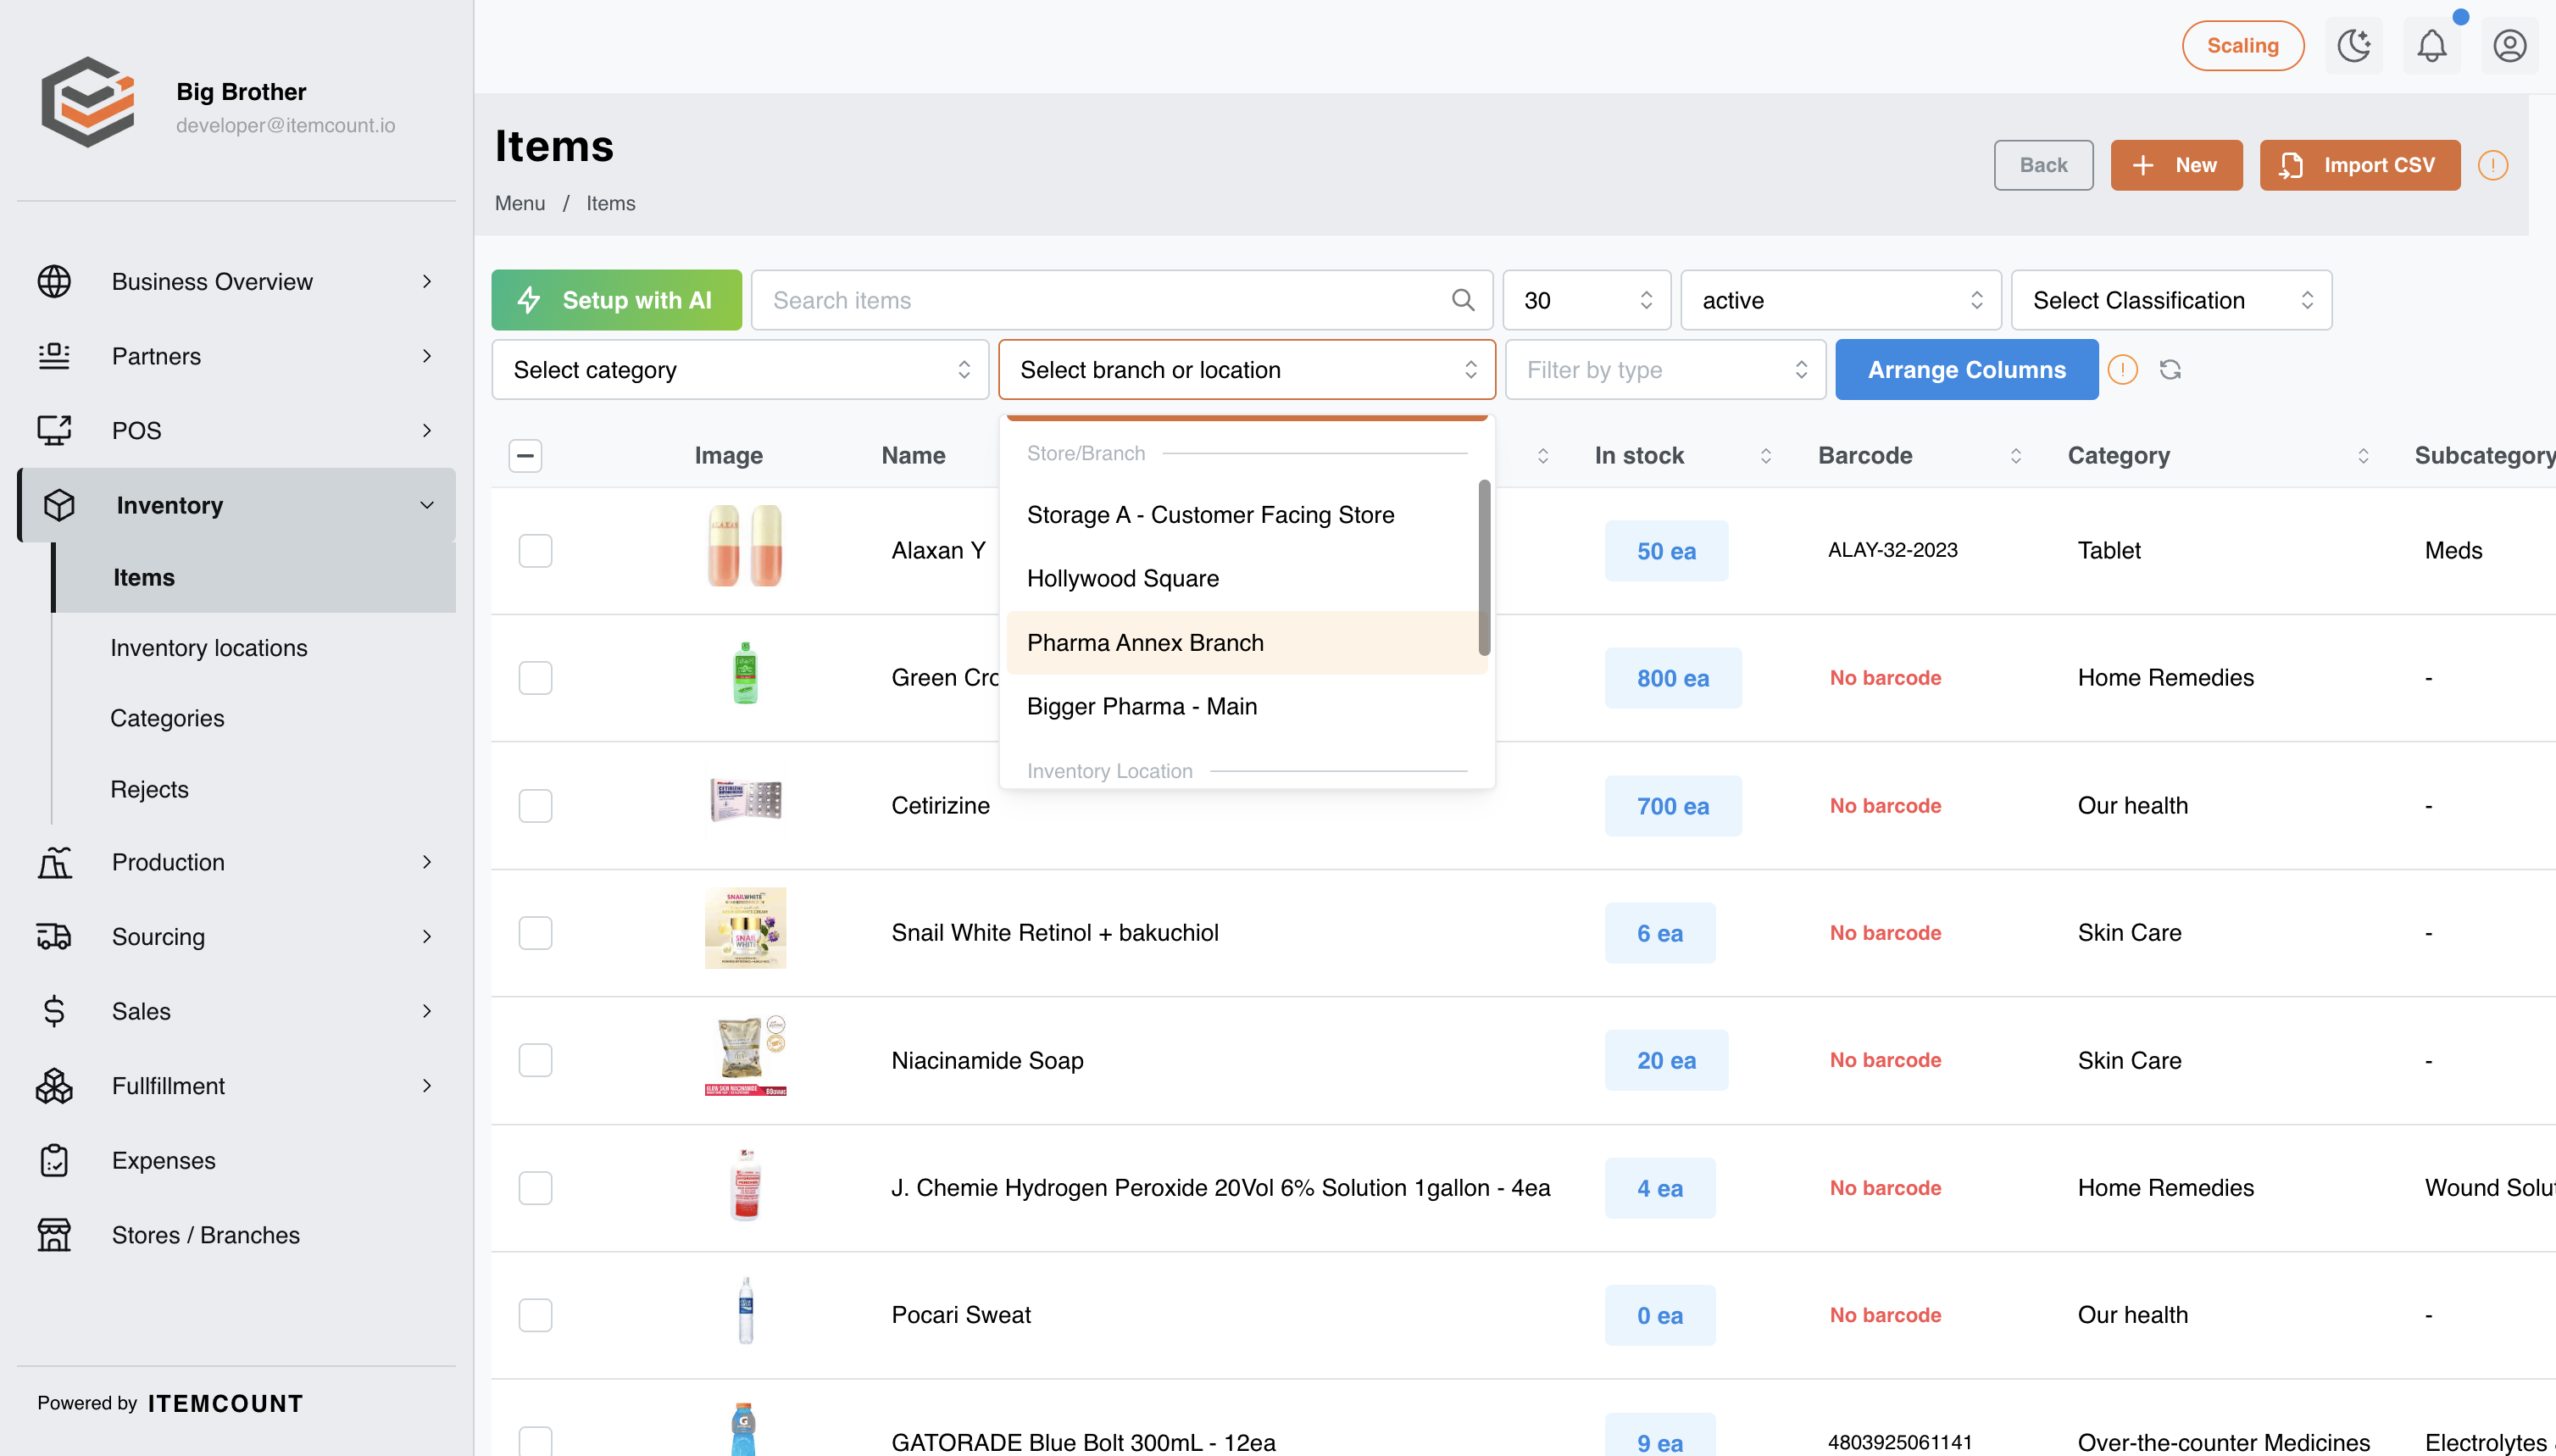2556x1456 pixels.
Task: Toggle the select-all checkbox in table header
Action: (x=526, y=456)
